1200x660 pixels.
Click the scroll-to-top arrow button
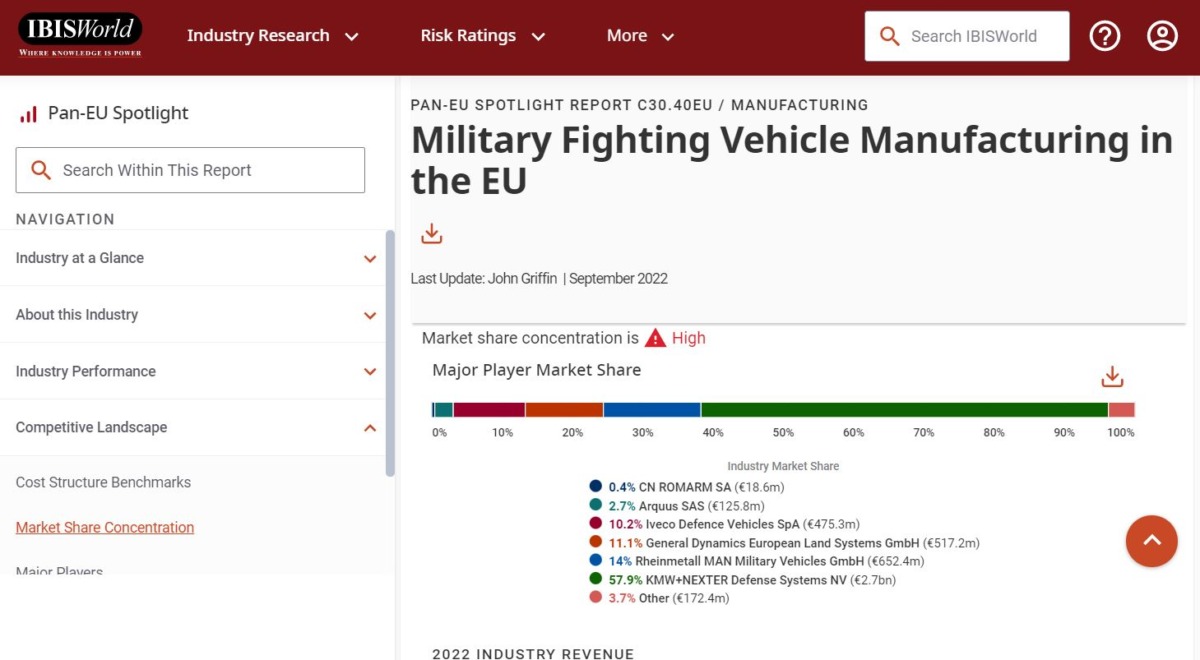pos(1152,541)
